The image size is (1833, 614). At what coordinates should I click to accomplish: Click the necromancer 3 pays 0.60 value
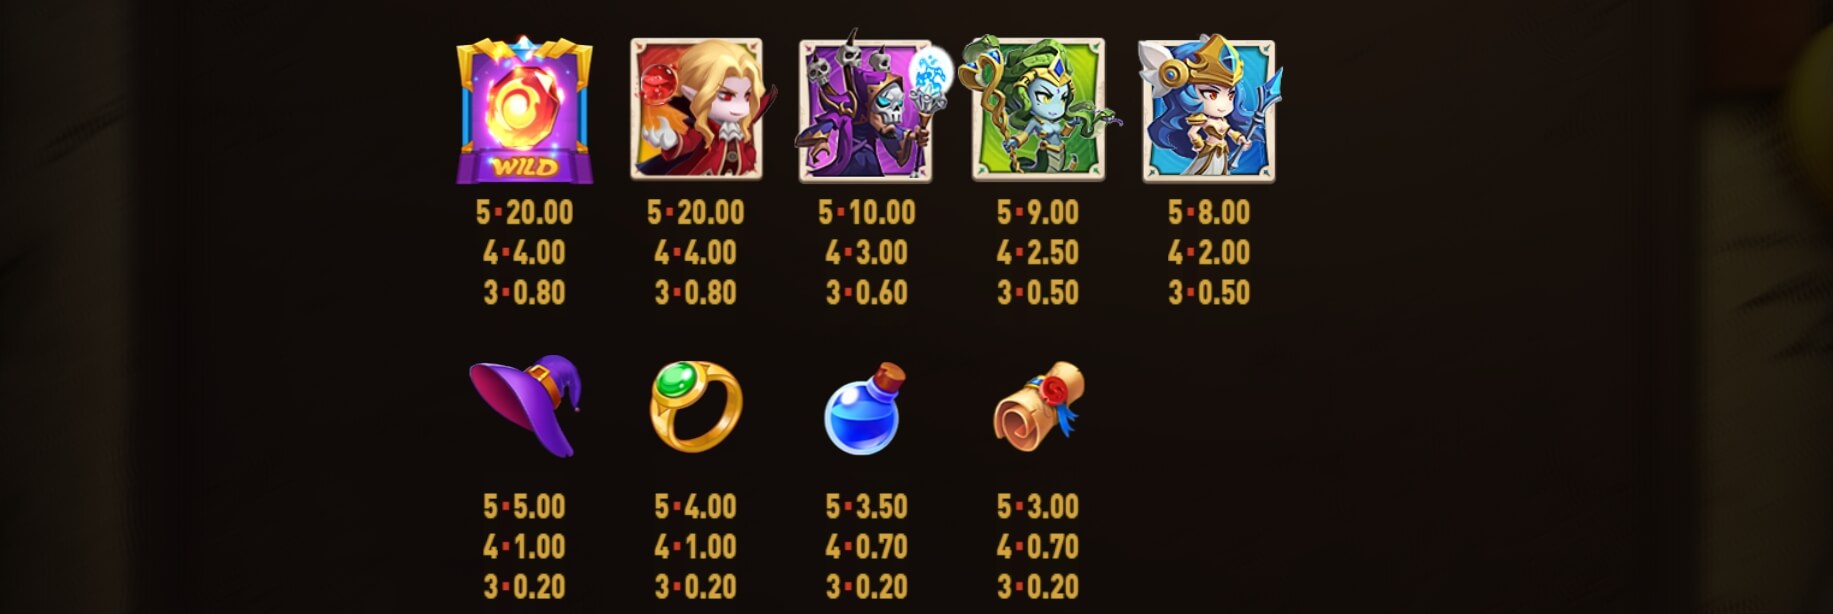866,292
